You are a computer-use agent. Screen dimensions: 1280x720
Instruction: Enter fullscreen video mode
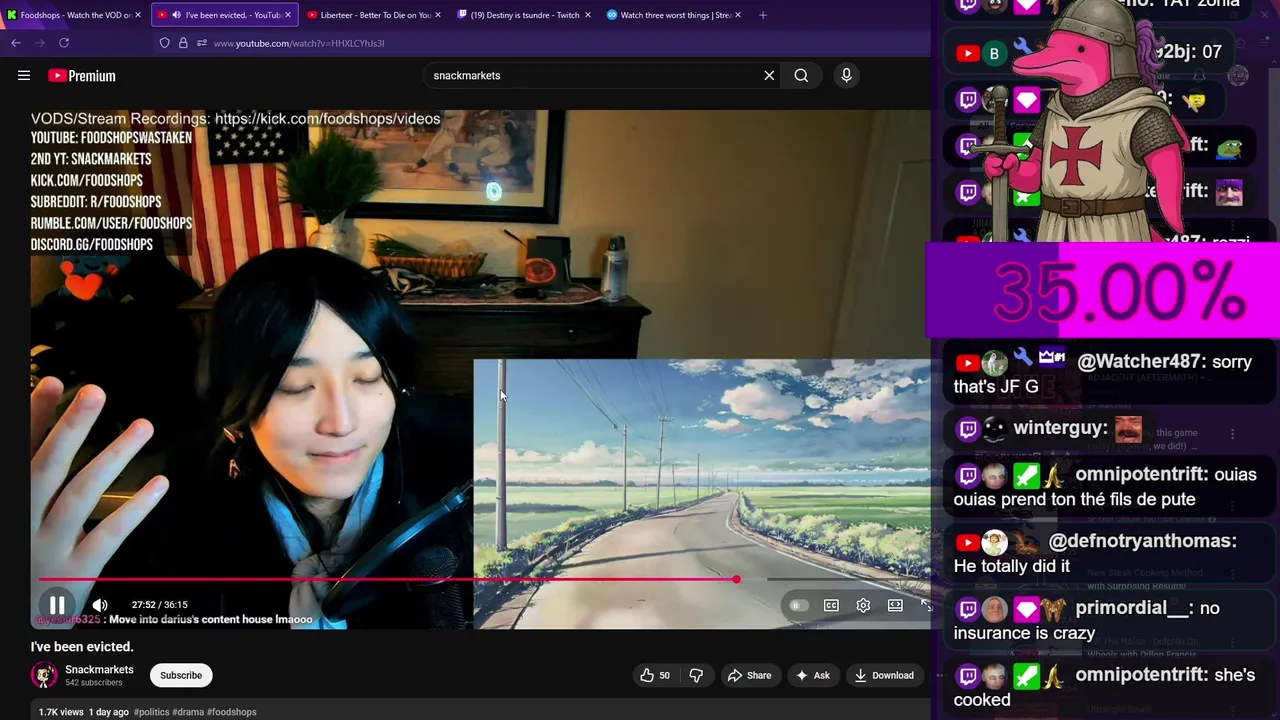click(926, 605)
